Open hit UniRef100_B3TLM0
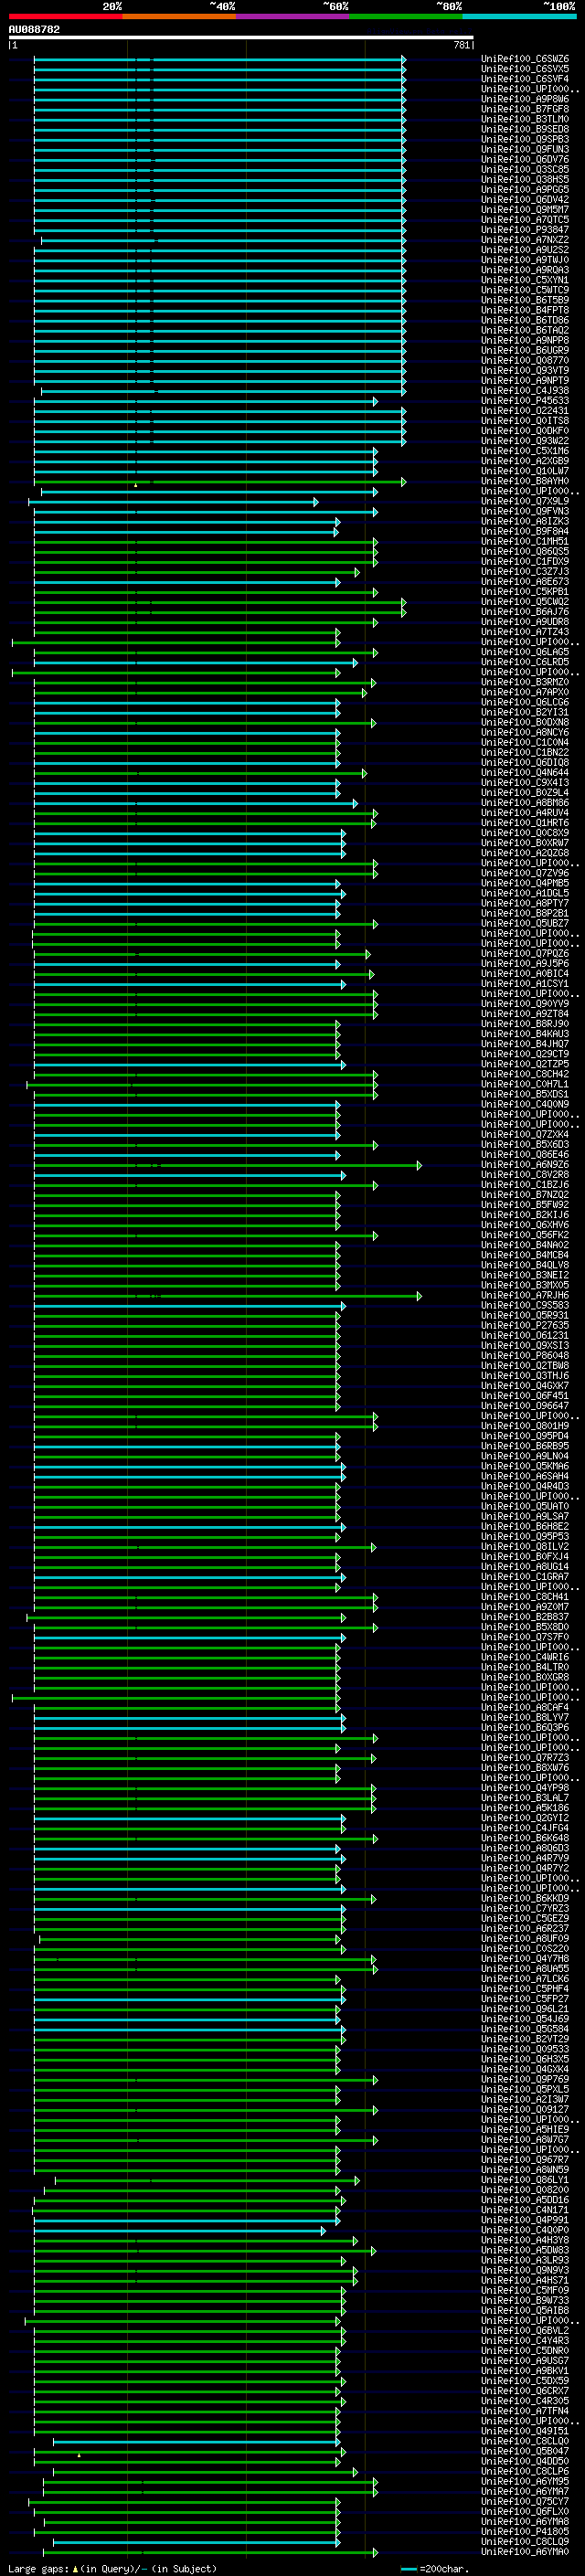 (x=525, y=119)
